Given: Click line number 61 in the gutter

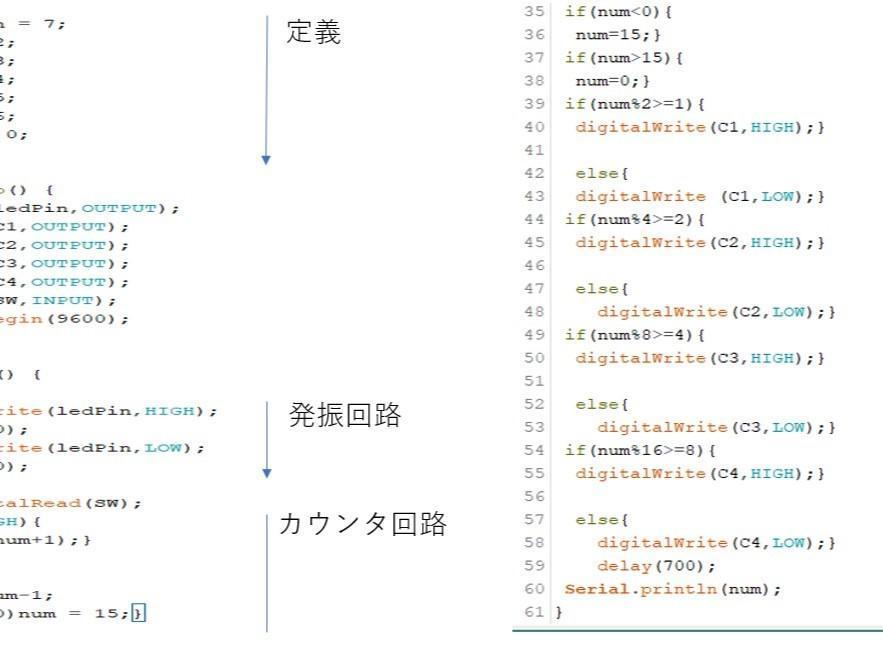Looking at the screenshot, I should pyautogui.click(x=534, y=612).
